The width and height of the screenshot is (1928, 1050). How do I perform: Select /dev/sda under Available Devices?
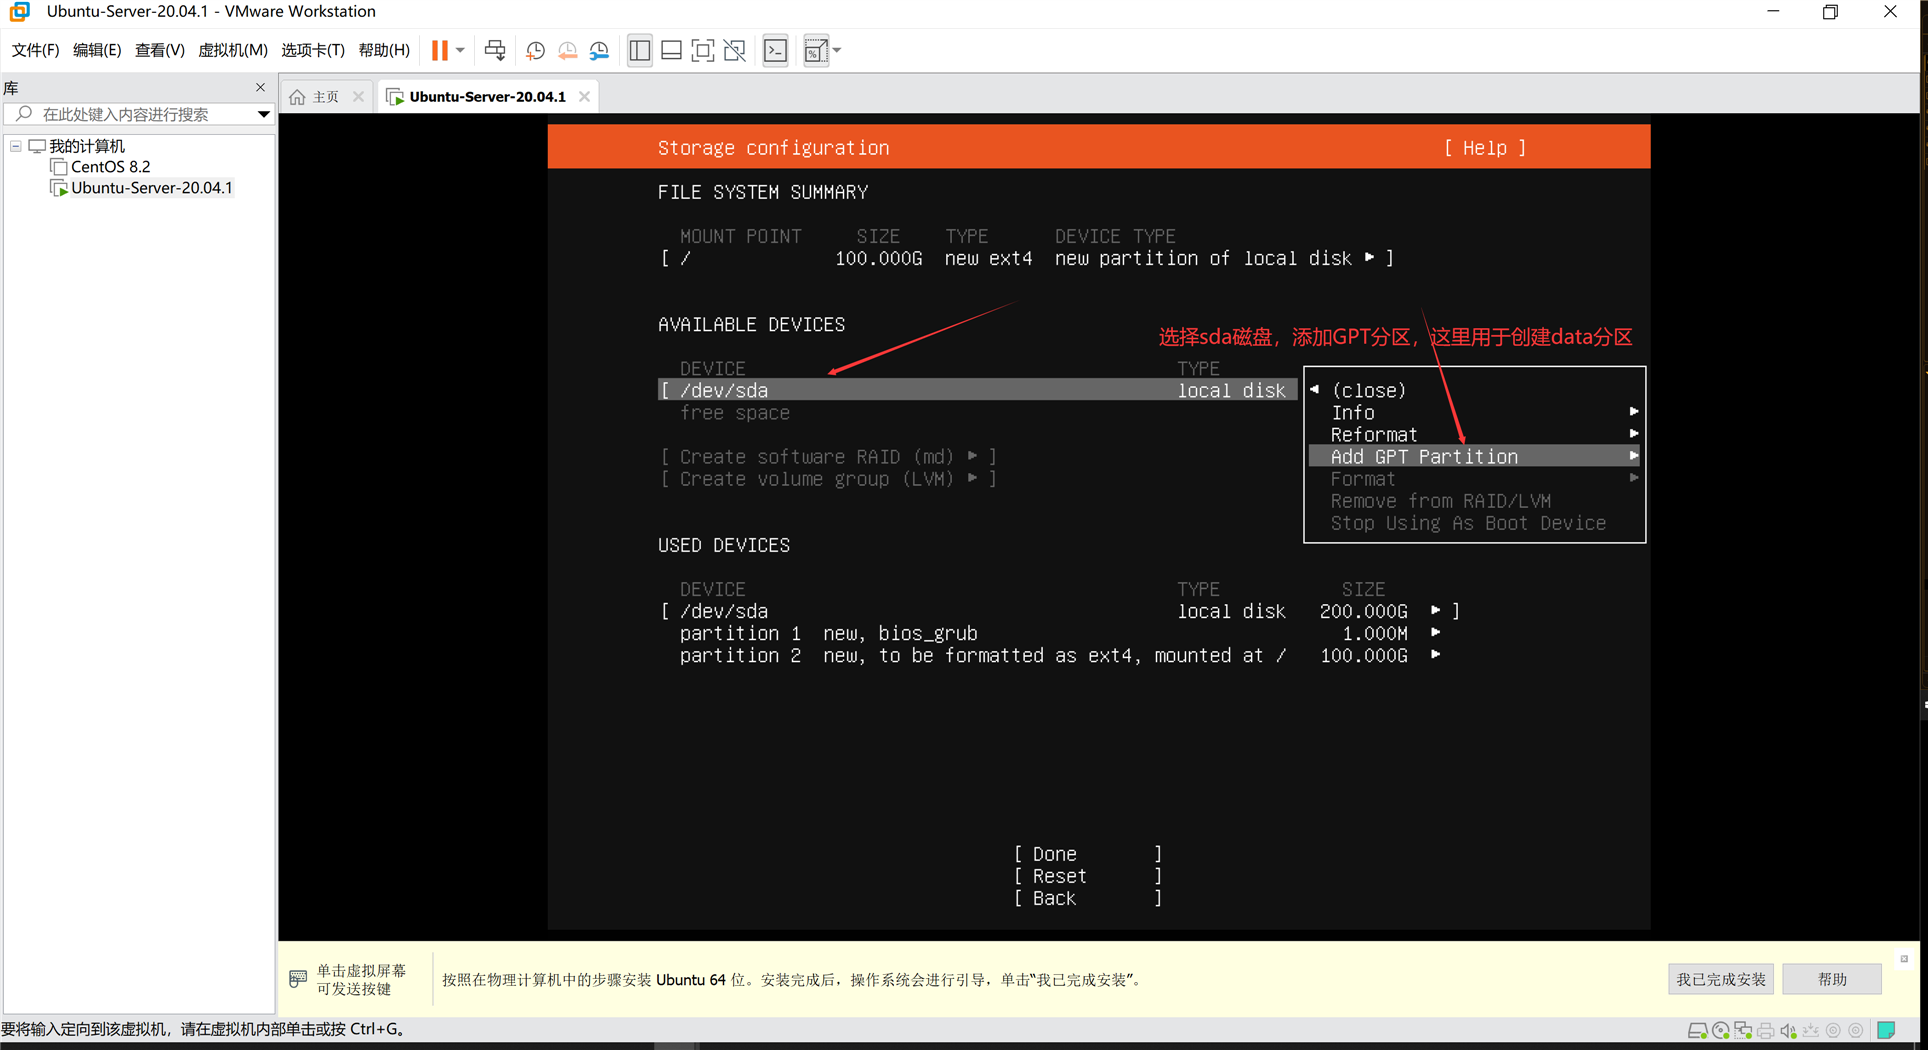click(x=977, y=391)
